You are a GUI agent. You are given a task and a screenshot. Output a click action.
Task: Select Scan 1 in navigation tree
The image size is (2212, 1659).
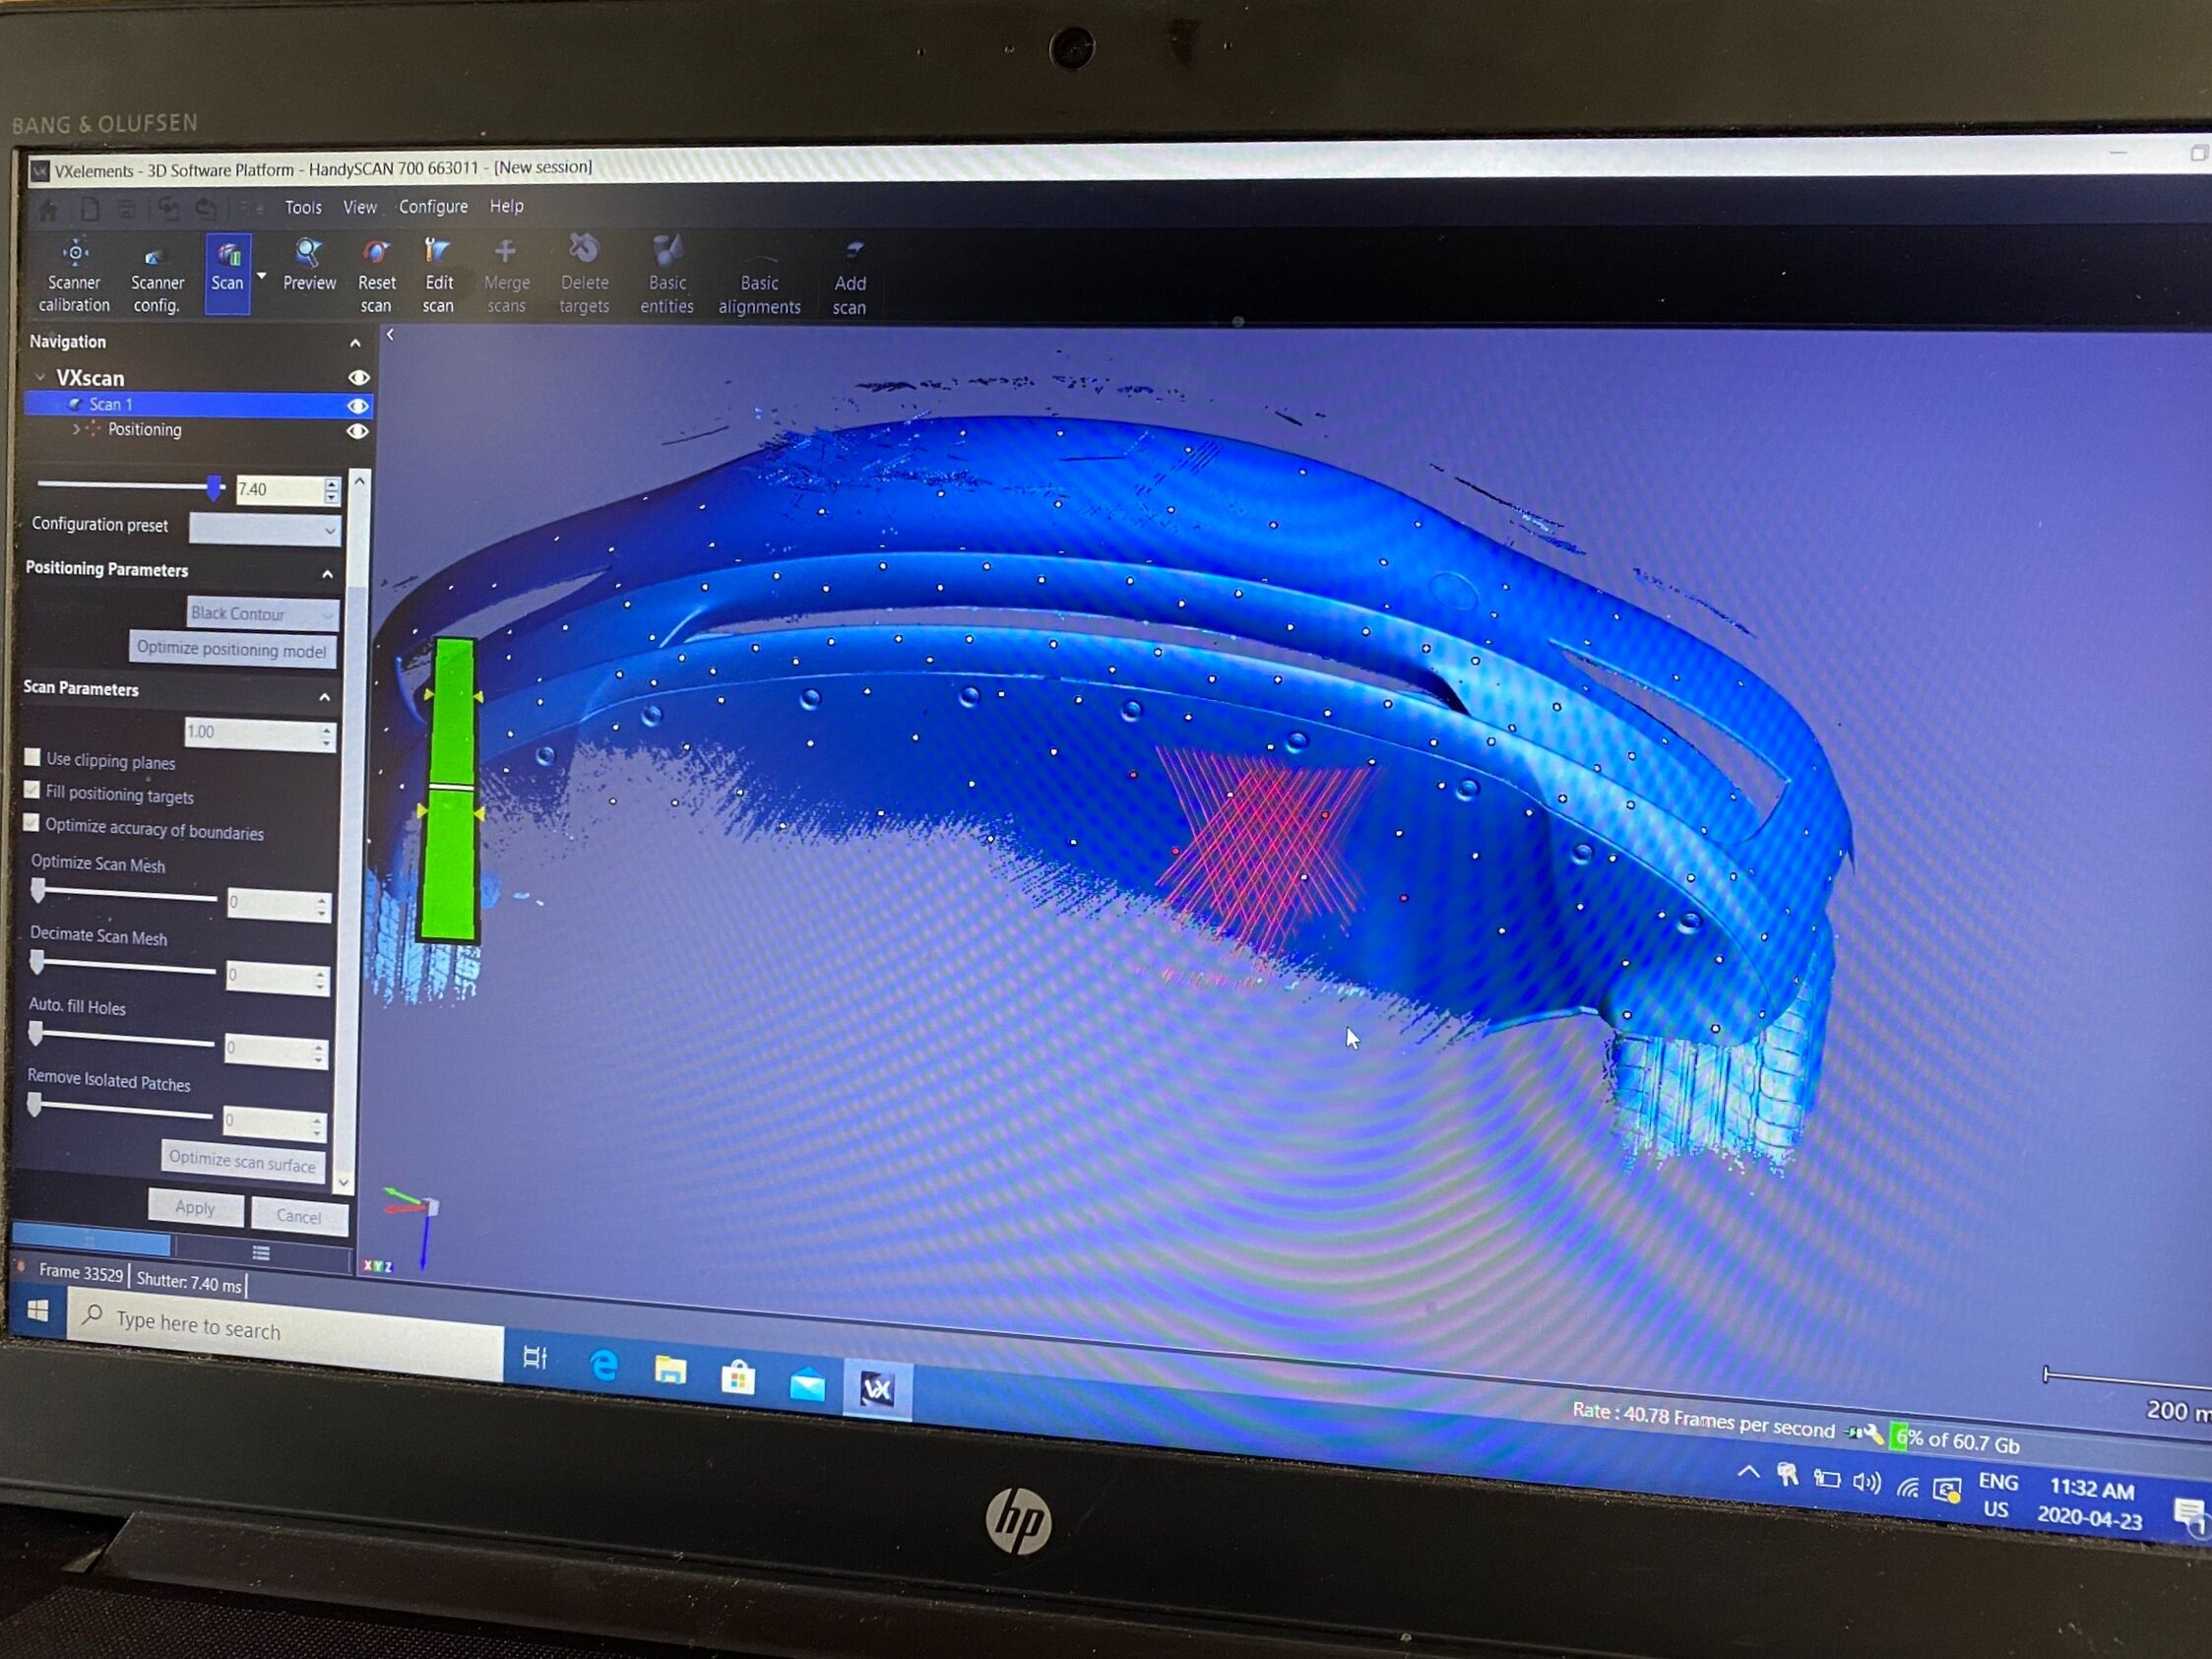pos(198,404)
